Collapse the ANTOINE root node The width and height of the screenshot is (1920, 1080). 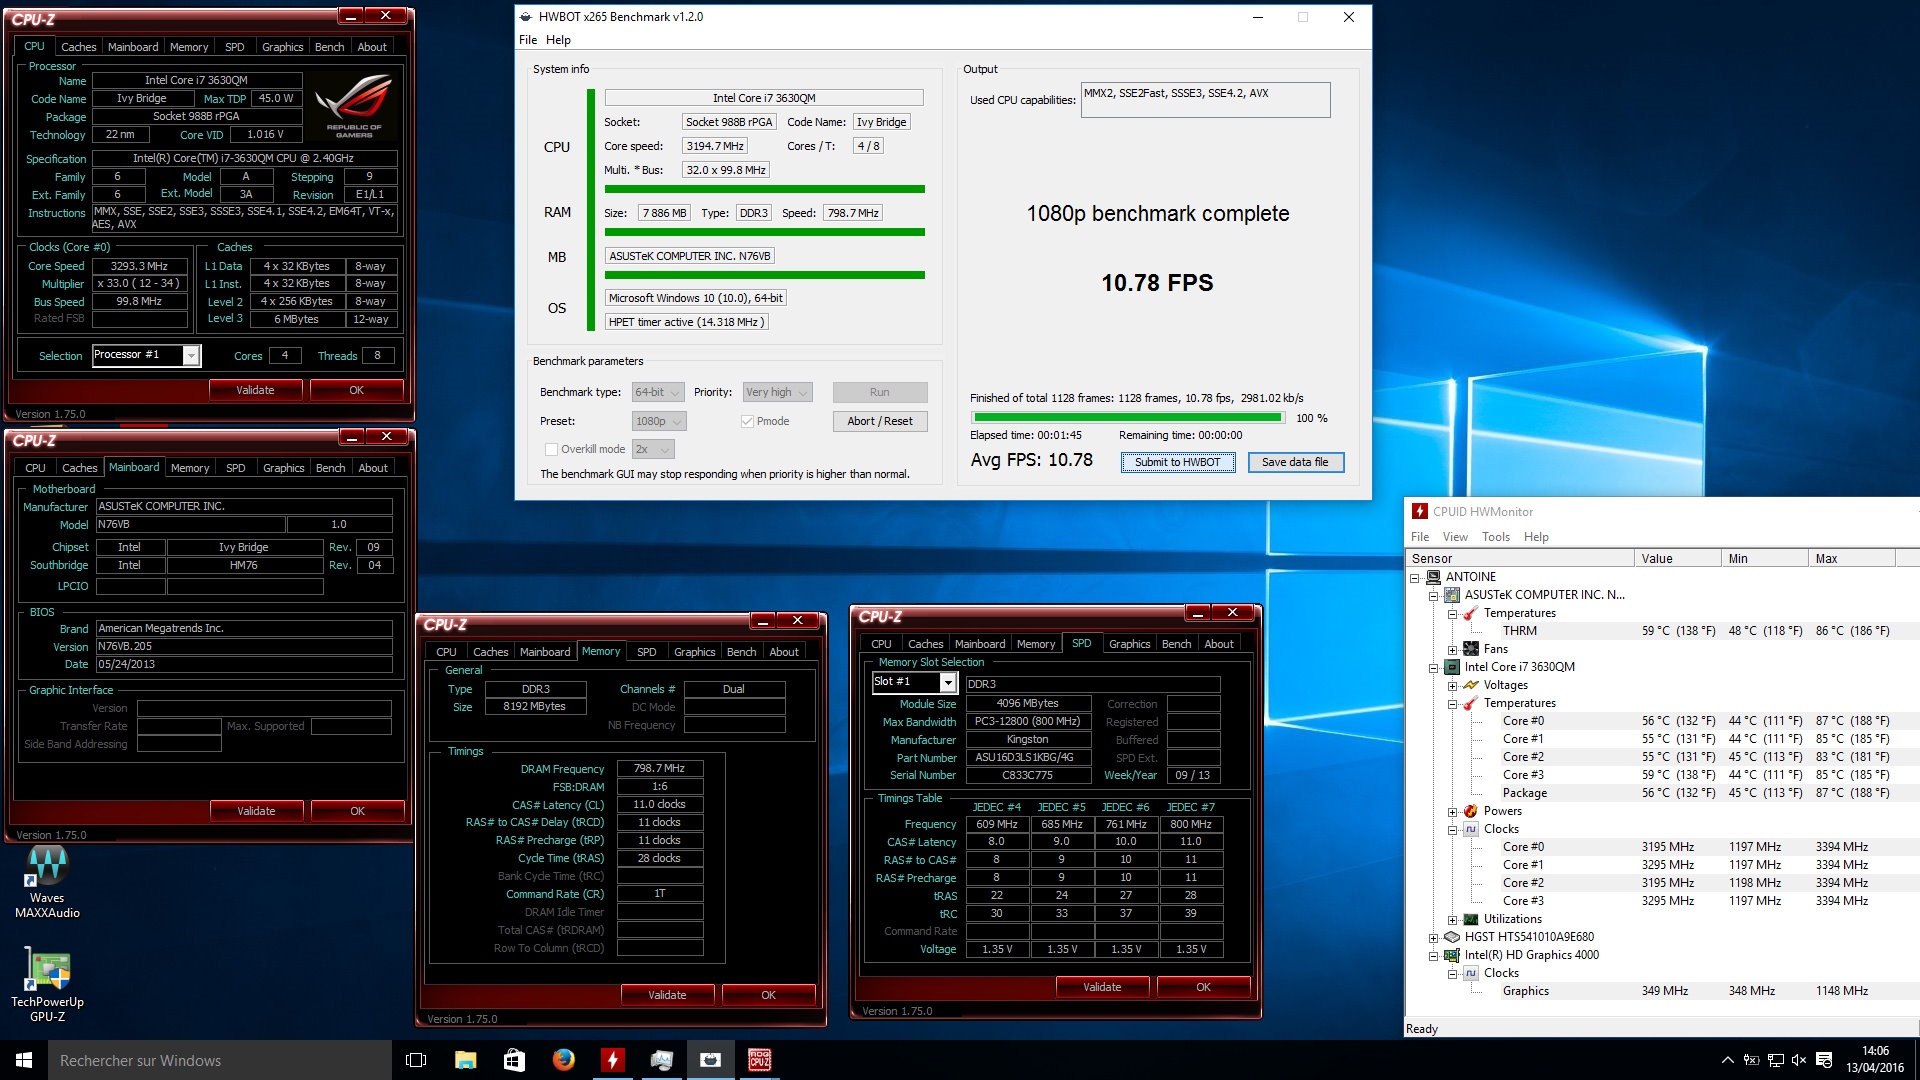[1414, 578]
